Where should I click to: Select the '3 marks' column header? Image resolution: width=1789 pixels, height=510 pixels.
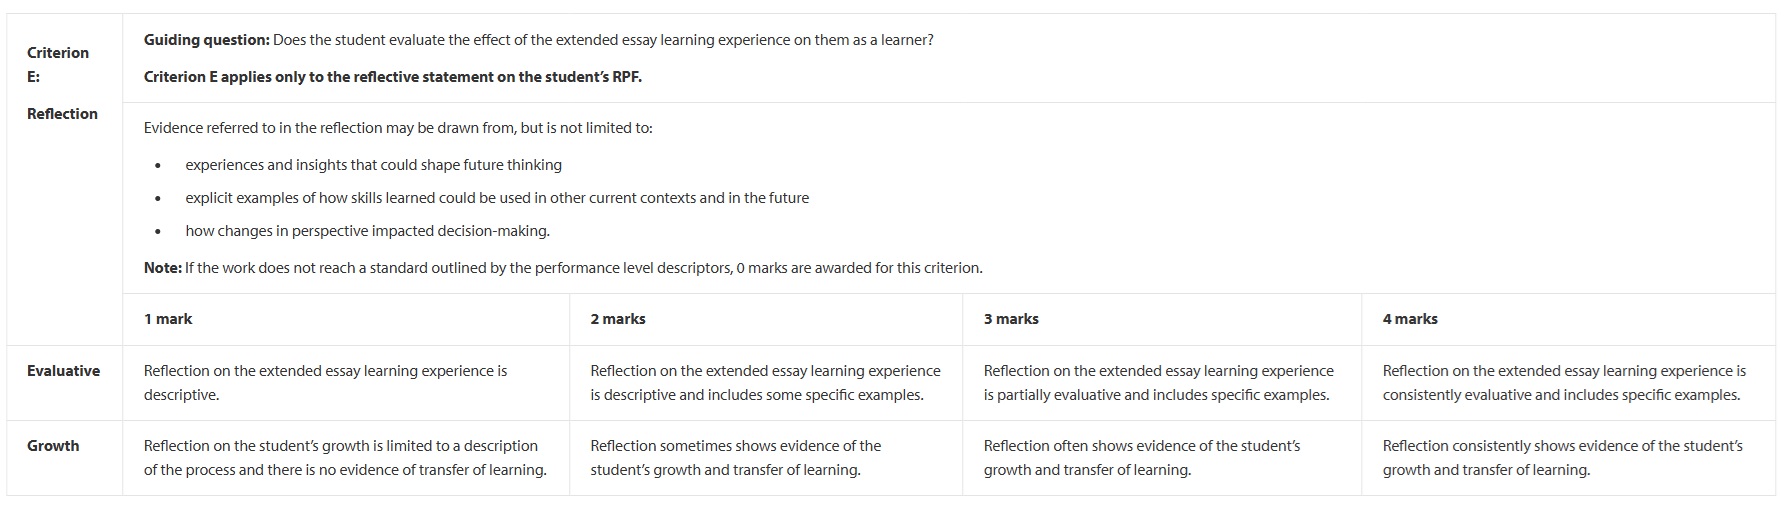coord(1011,319)
